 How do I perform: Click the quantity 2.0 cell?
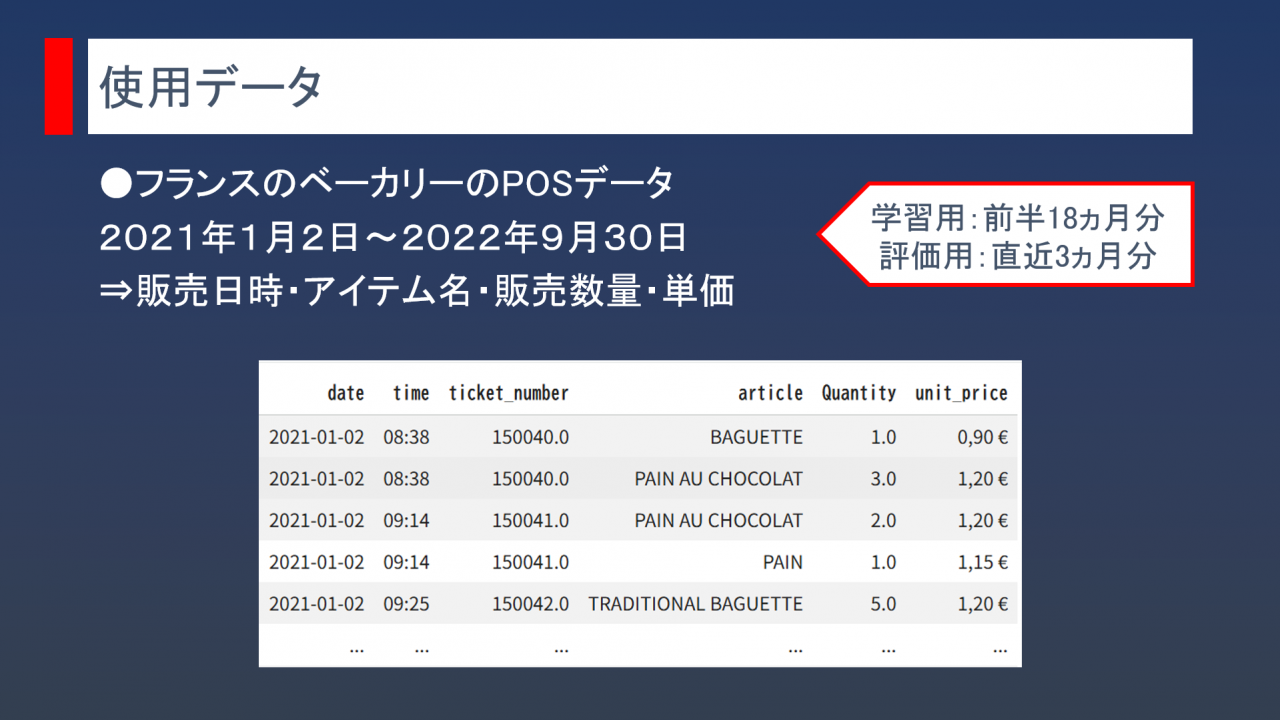click(x=883, y=521)
